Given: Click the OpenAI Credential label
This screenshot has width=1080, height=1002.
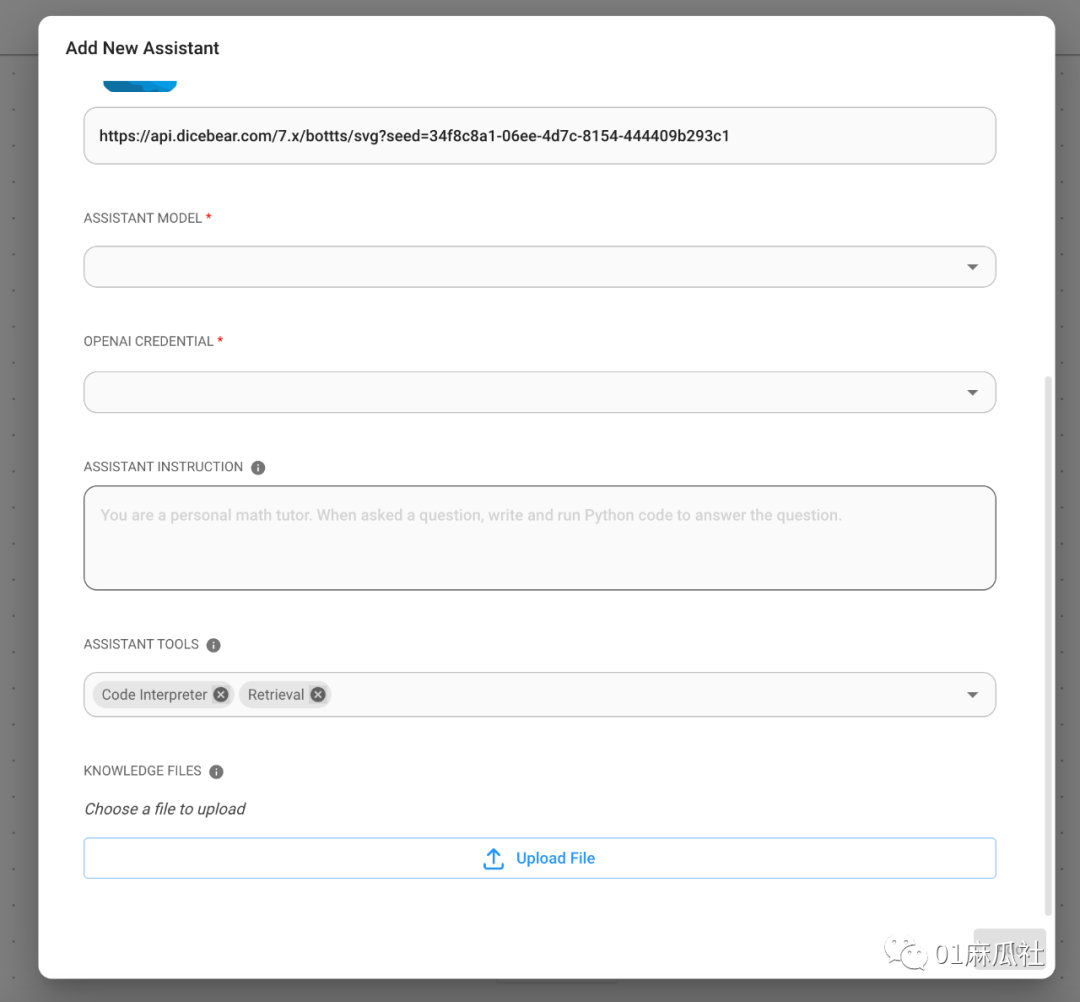Looking at the screenshot, I should (148, 342).
